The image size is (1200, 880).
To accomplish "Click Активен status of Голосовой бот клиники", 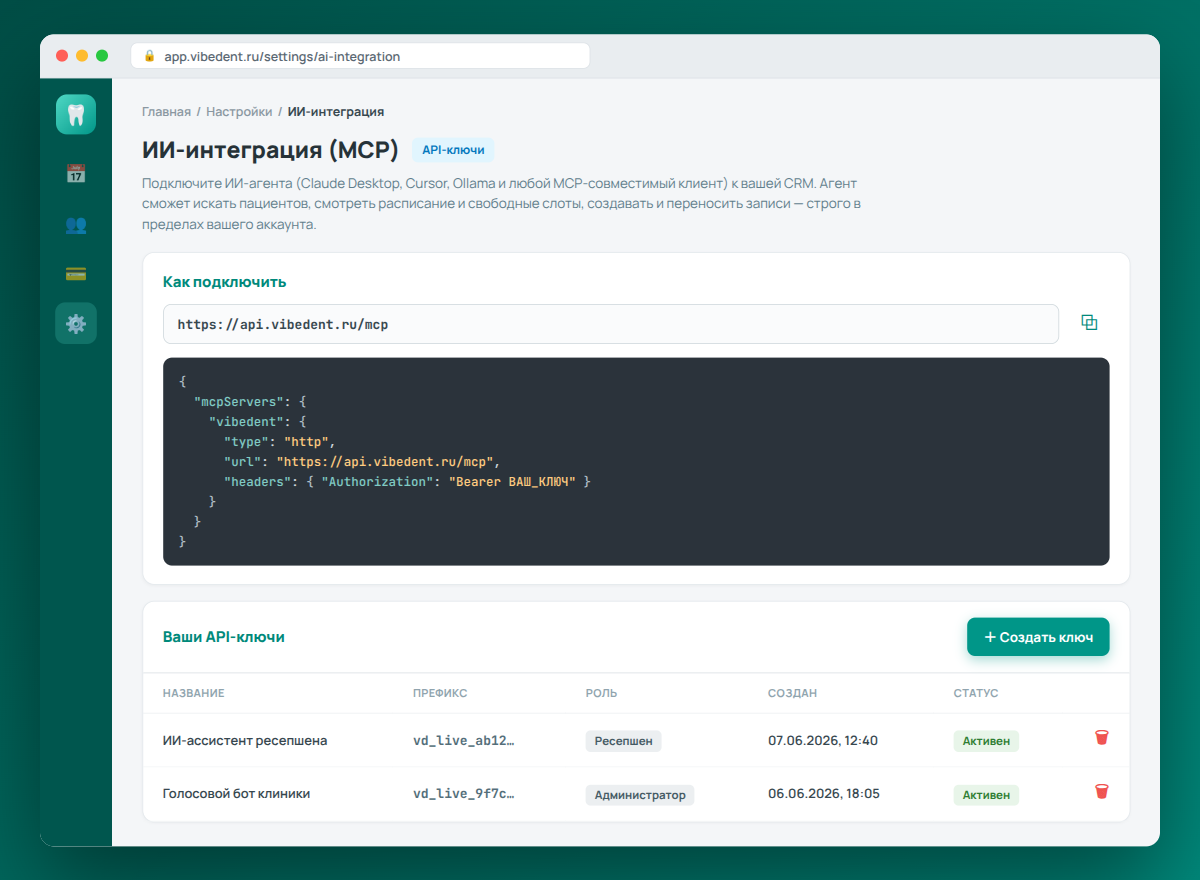I will click(x=986, y=795).
